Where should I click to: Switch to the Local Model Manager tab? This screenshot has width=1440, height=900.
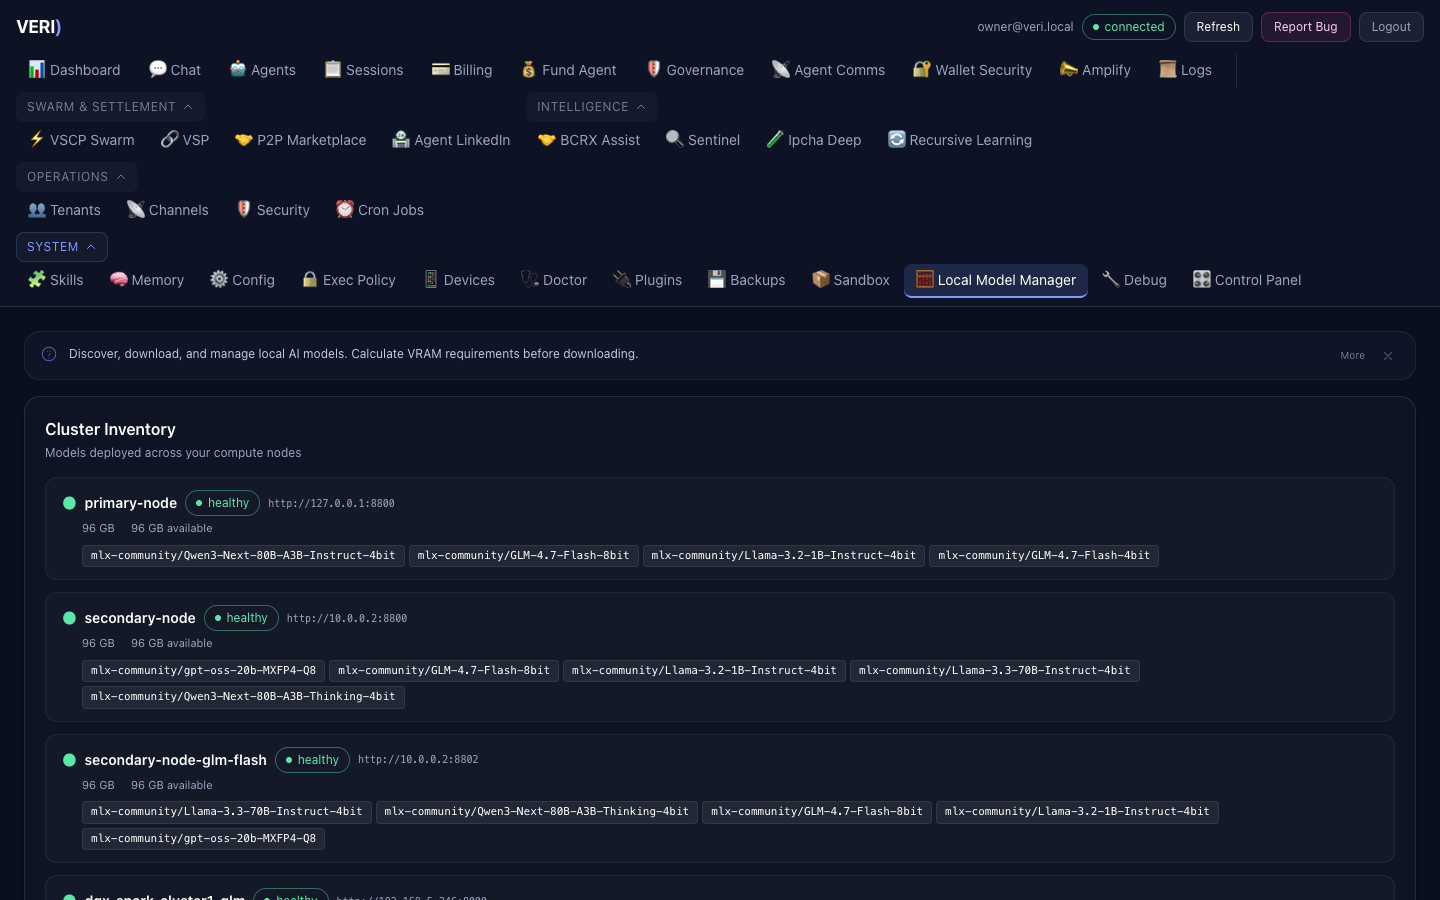click(x=995, y=280)
